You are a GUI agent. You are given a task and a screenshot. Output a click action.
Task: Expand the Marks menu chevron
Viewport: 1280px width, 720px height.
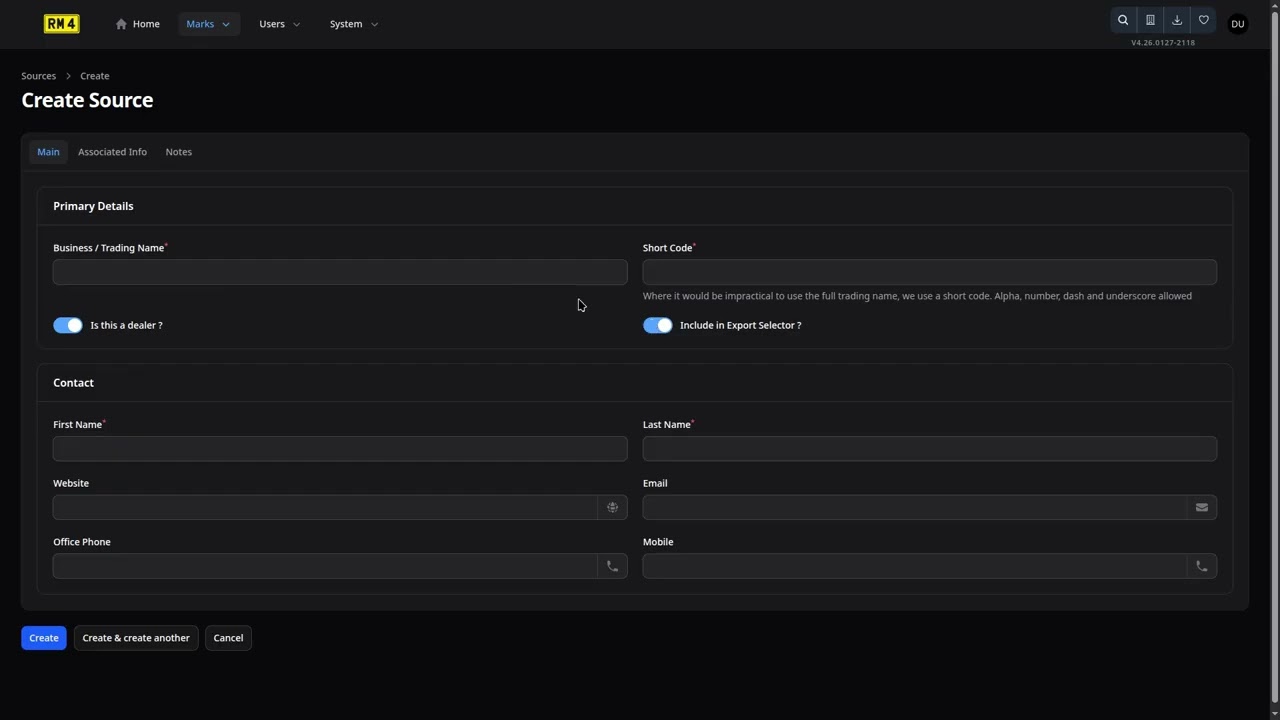[226, 24]
